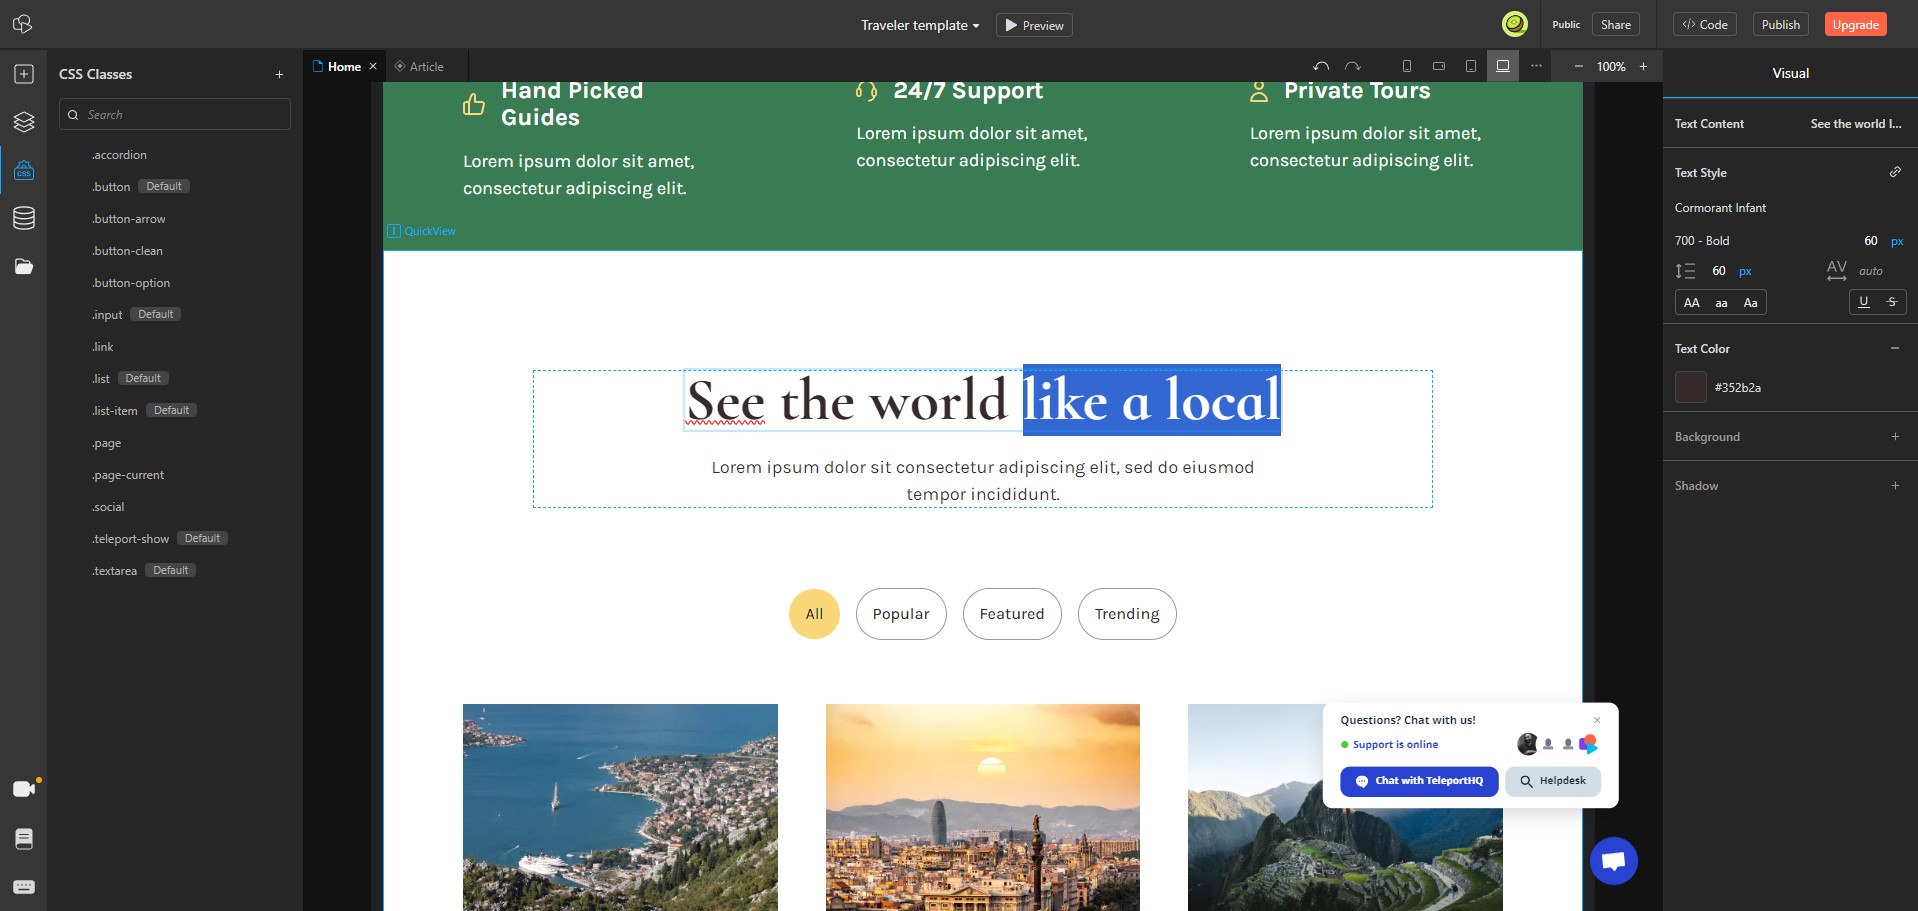Expand the Background section
The width and height of the screenshot is (1918, 911).
pos(1895,437)
